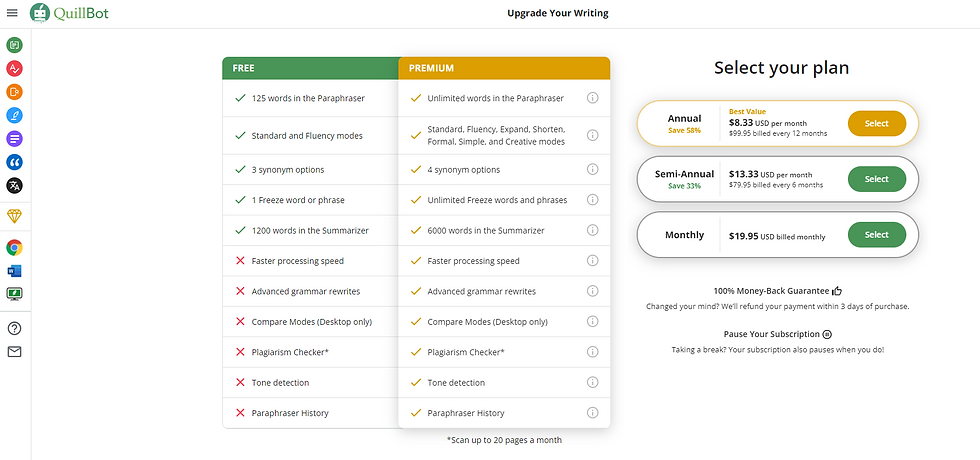Click the Save 33% label
Viewport: 980px width, 460px height.
click(x=684, y=186)
